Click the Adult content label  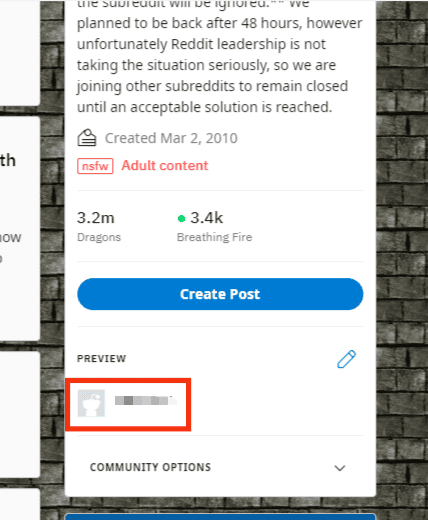(165, 166)
